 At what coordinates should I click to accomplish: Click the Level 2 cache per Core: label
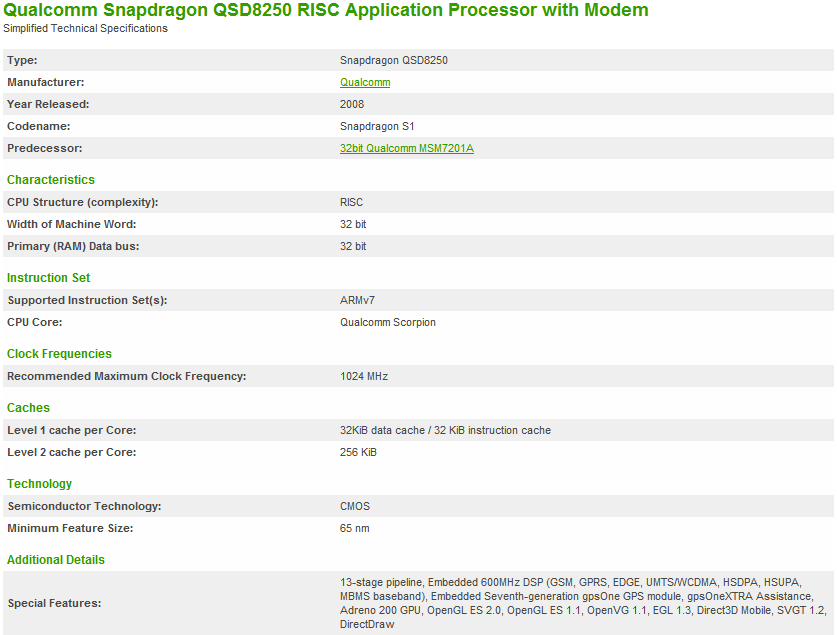(72, 452)
